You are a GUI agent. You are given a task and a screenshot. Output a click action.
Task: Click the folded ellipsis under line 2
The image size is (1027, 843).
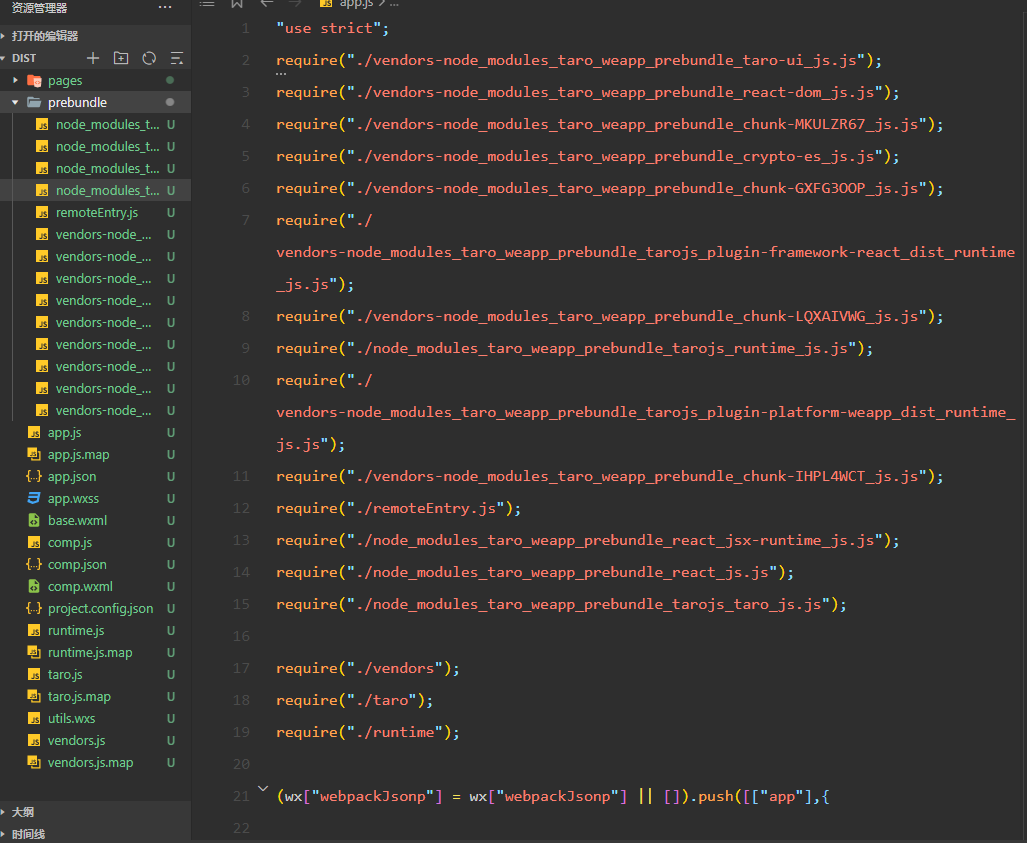[x=281, y=75]
